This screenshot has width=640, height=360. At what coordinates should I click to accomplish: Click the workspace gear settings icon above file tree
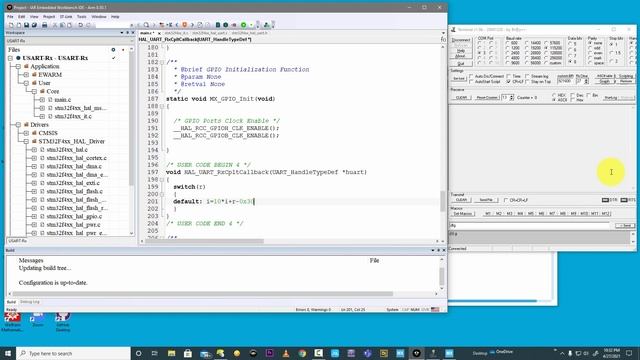tap(113, 50)
